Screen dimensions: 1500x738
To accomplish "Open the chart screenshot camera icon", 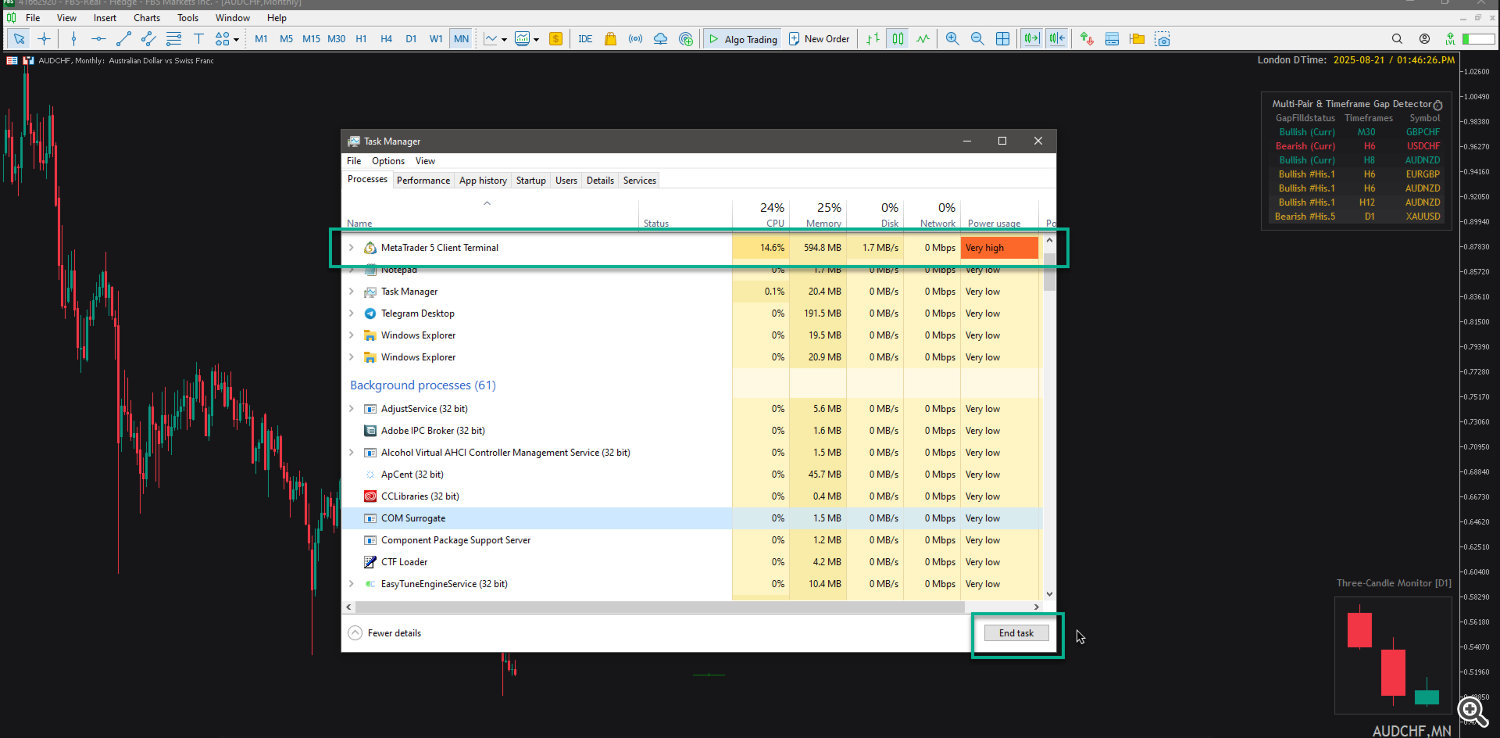I will [1163, 38].
